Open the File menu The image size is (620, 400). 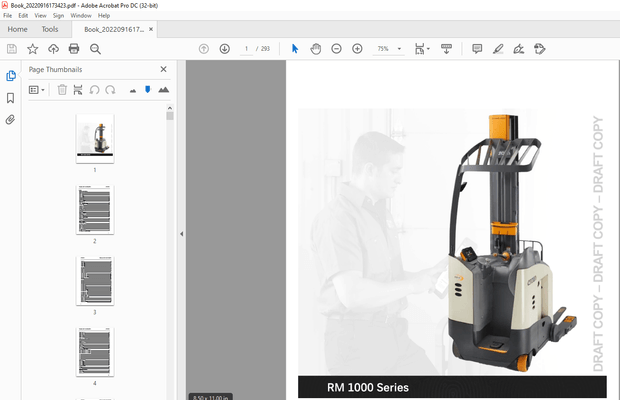pyautogui.click(x=8, y=15)
